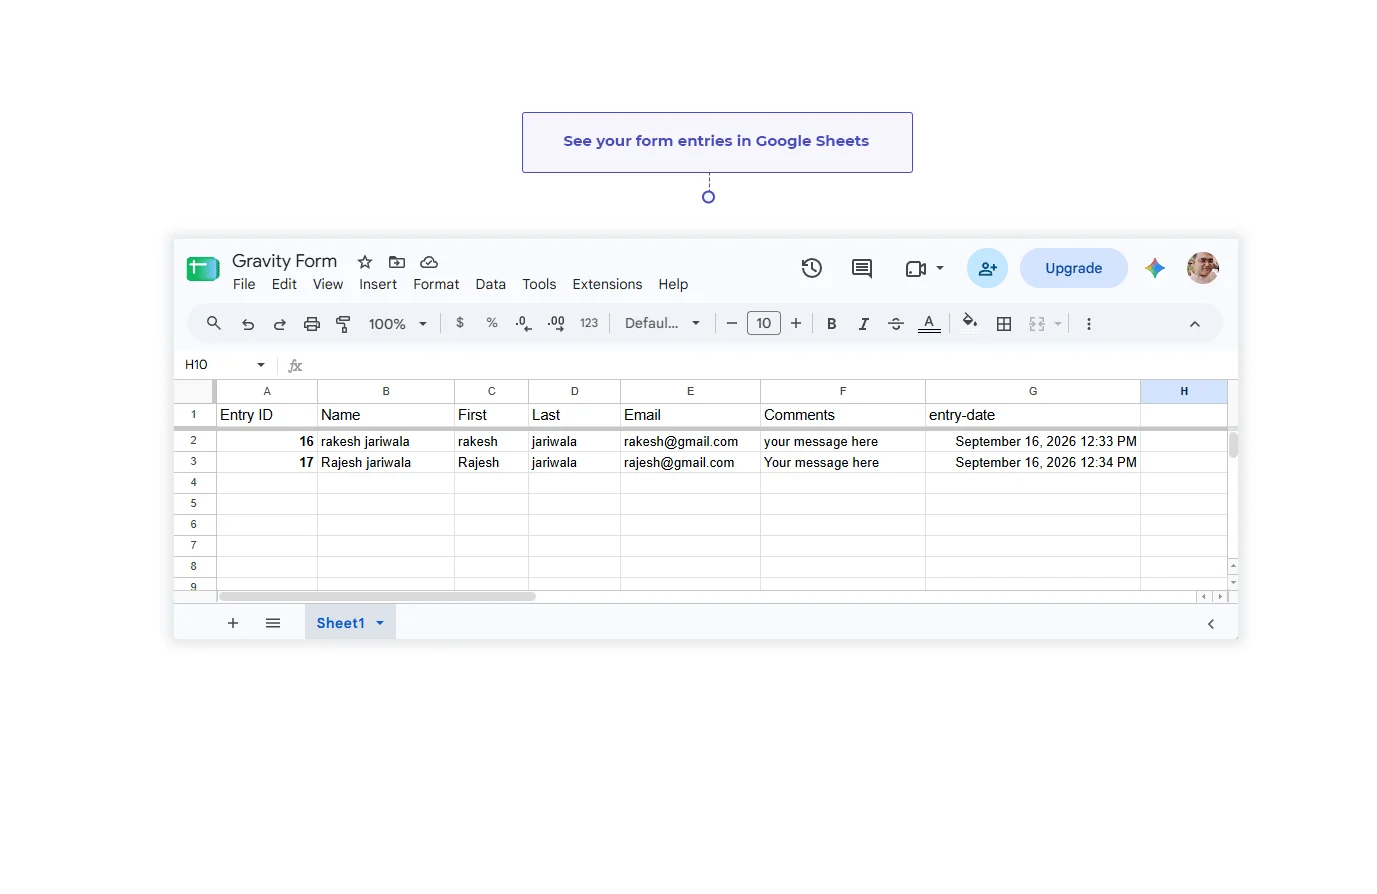Decrease decimal places

pyautogui.click(x=524, y=323)
